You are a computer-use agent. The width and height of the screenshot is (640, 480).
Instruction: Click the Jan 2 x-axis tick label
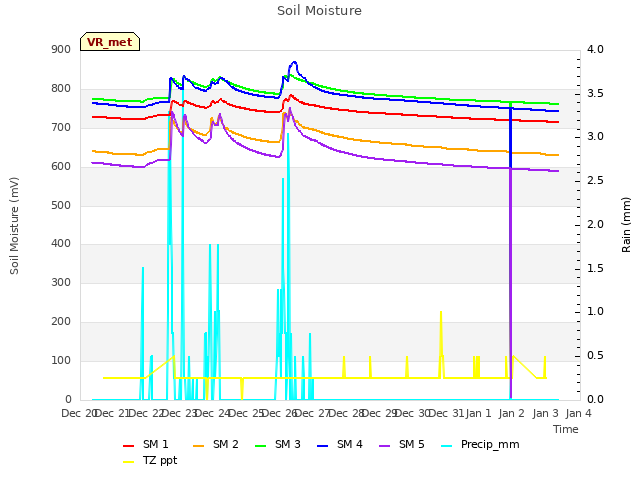pyautogui.click(x=511, y=413)
